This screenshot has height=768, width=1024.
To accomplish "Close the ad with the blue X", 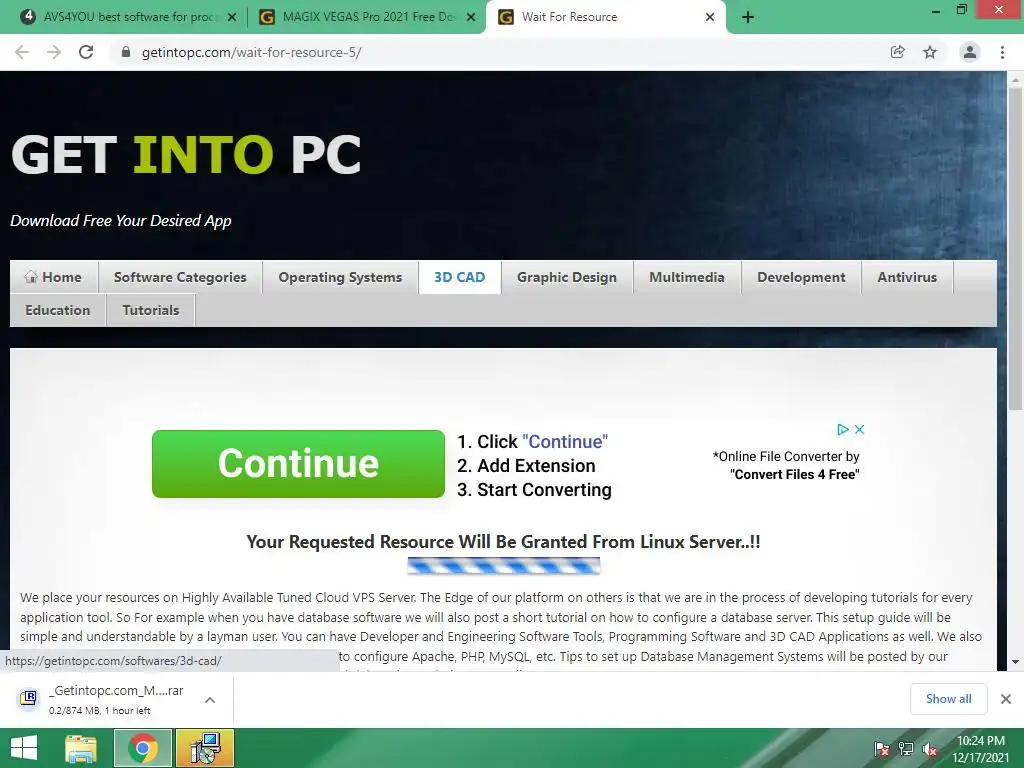I will (859, 429).
